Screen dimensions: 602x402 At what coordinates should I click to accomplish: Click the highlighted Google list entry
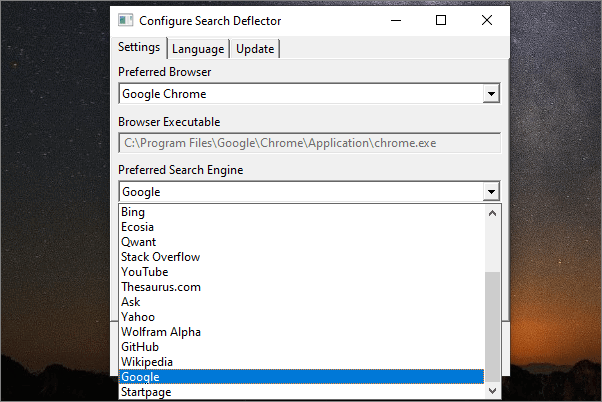pyautogui.click(x=301, y=377)
